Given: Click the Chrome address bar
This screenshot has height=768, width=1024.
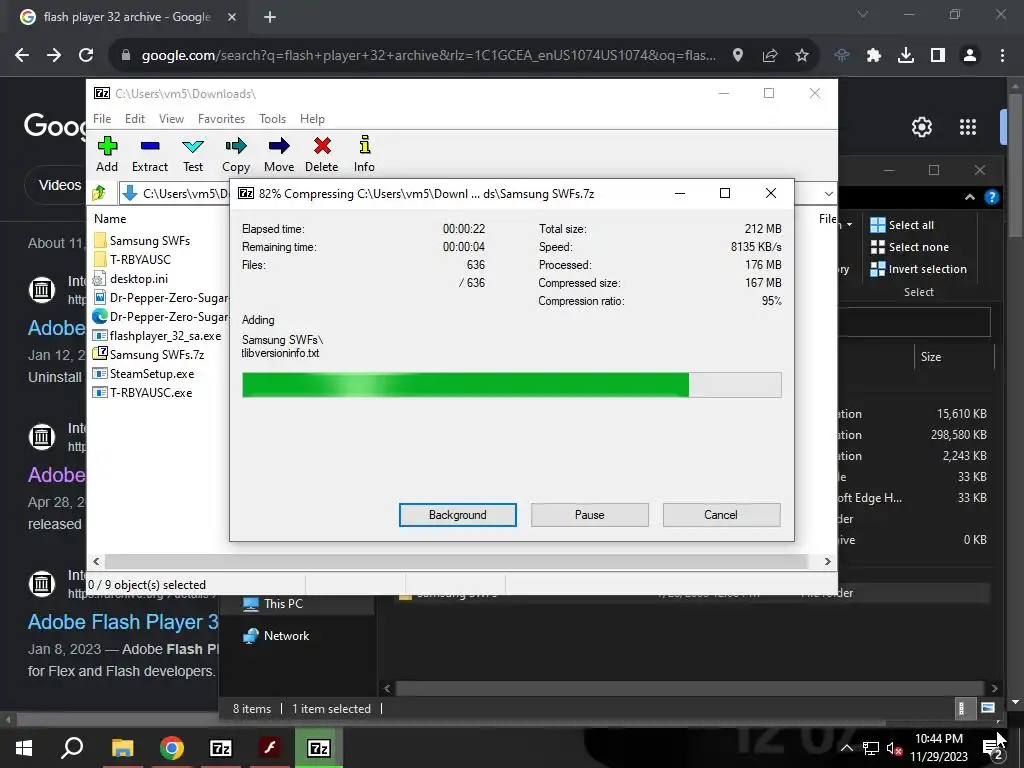Looking at the screenshot, I should coord(428,56).
